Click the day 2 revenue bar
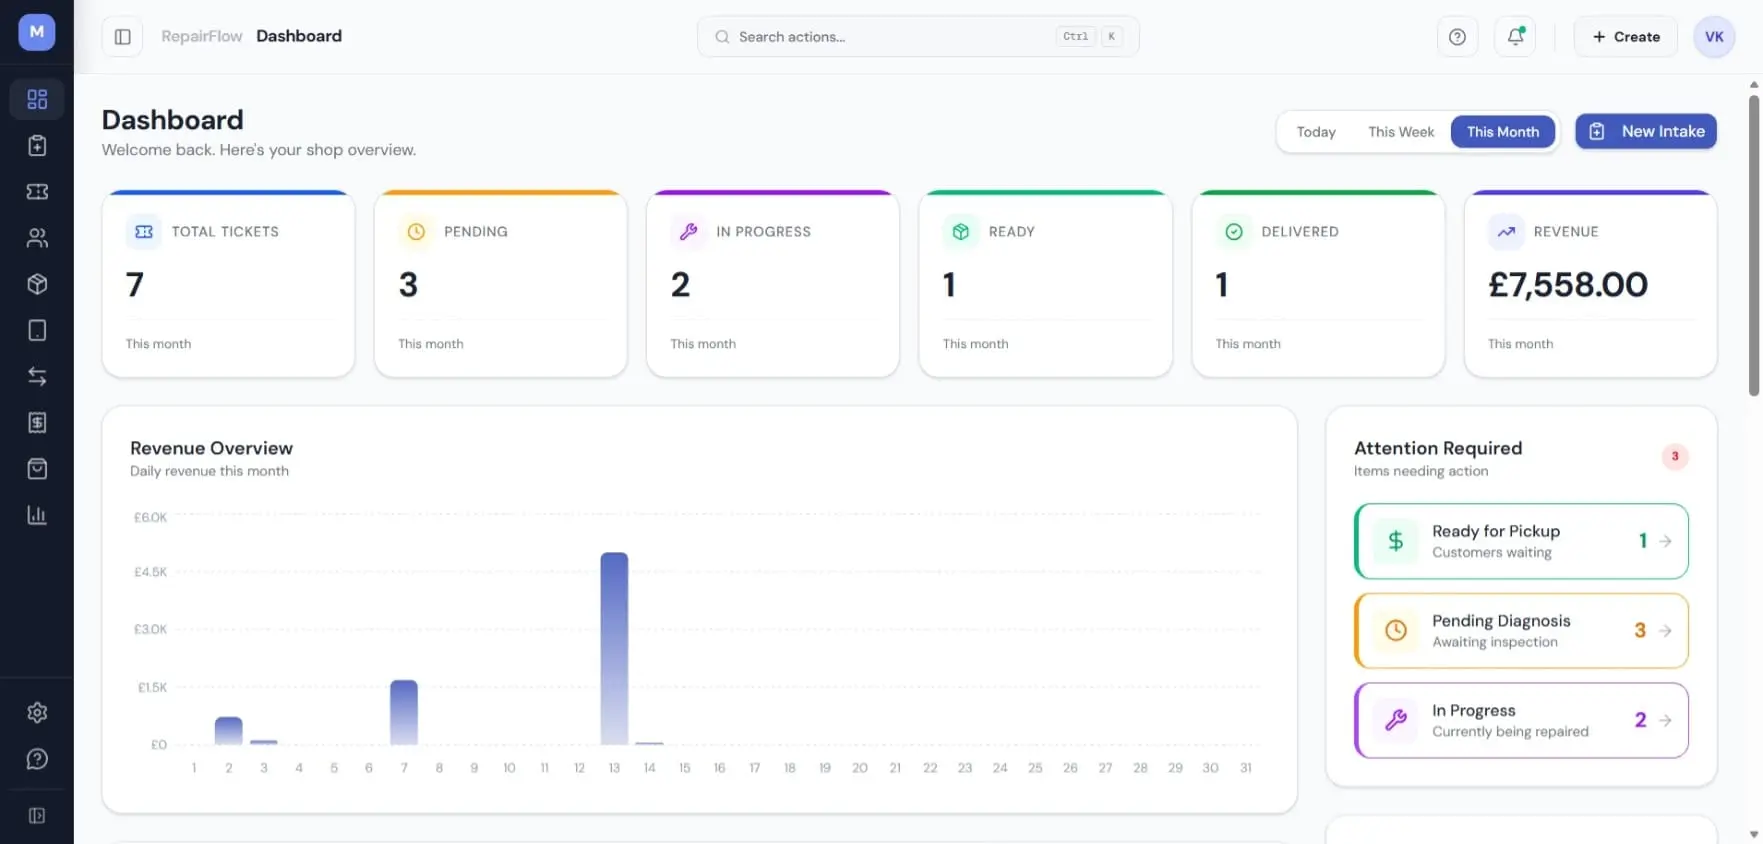Viewport: 1763px width, 844px height. click(x=229, y=731)
